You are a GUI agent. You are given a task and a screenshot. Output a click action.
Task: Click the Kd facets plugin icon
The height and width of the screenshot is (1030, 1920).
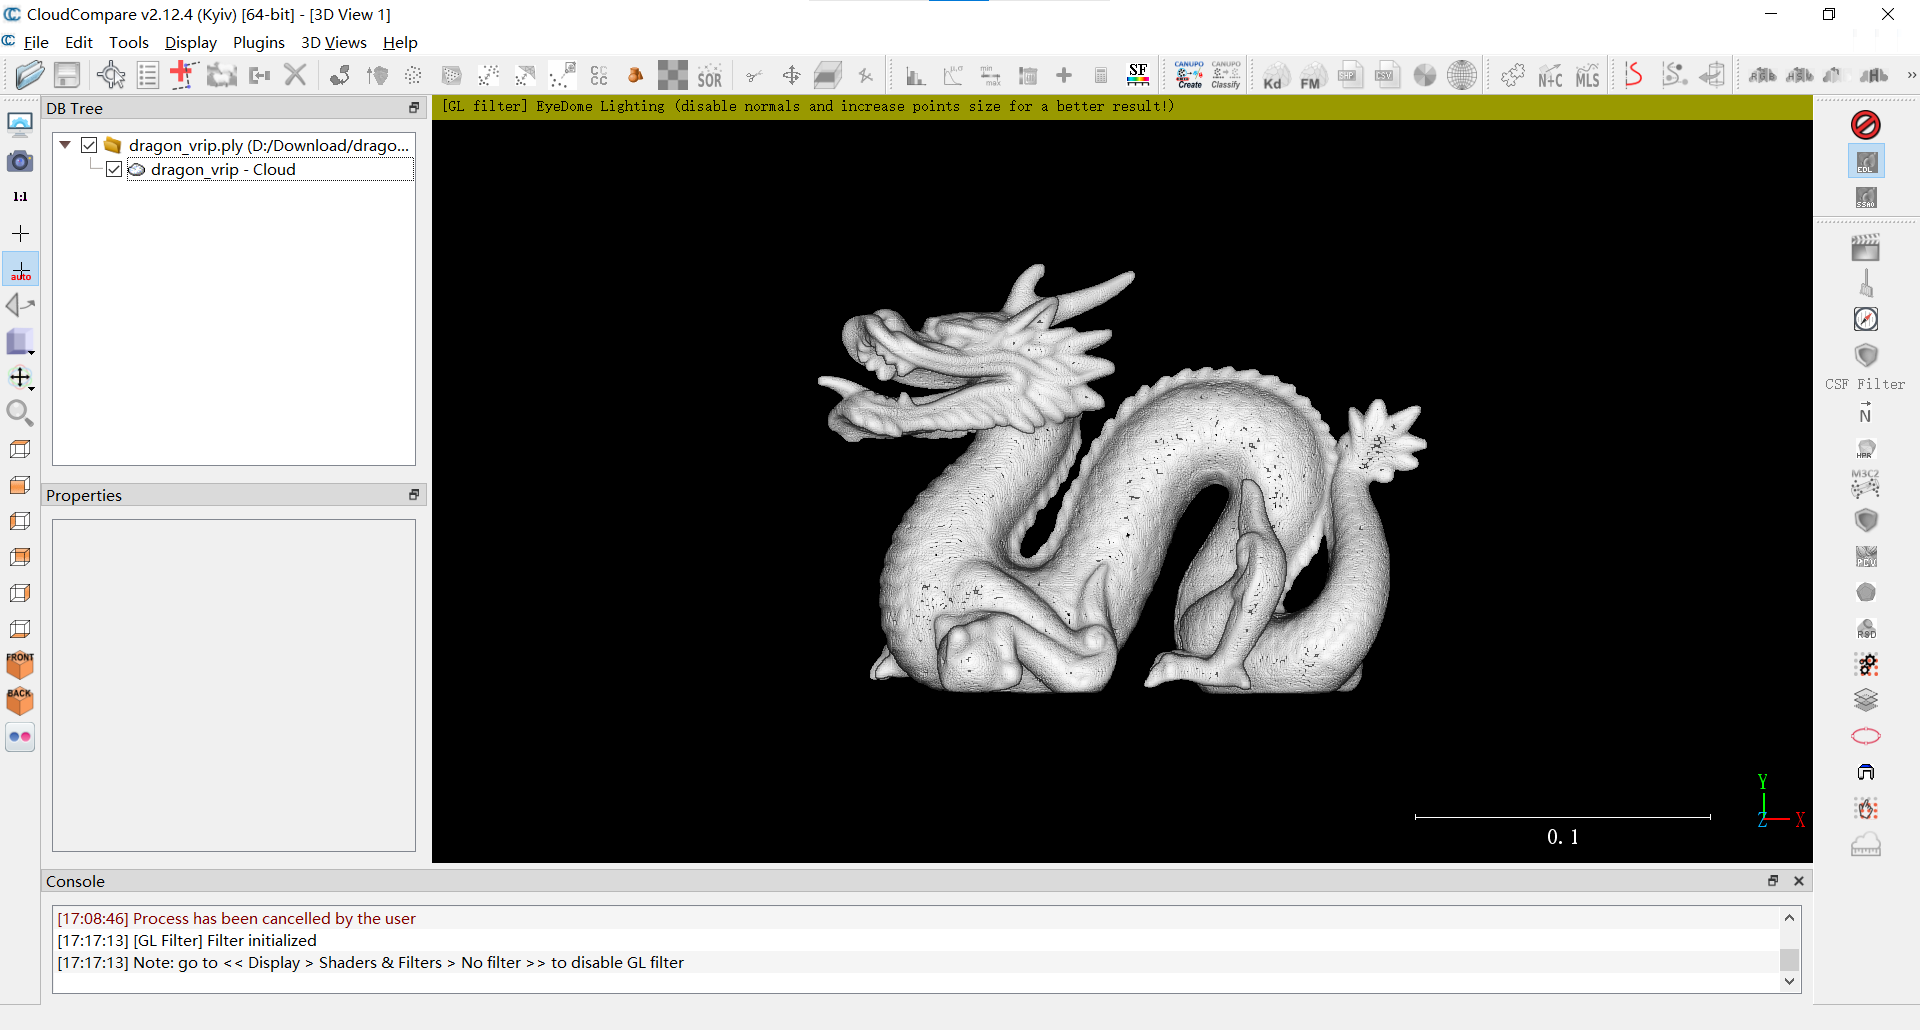click(1275, 76)
